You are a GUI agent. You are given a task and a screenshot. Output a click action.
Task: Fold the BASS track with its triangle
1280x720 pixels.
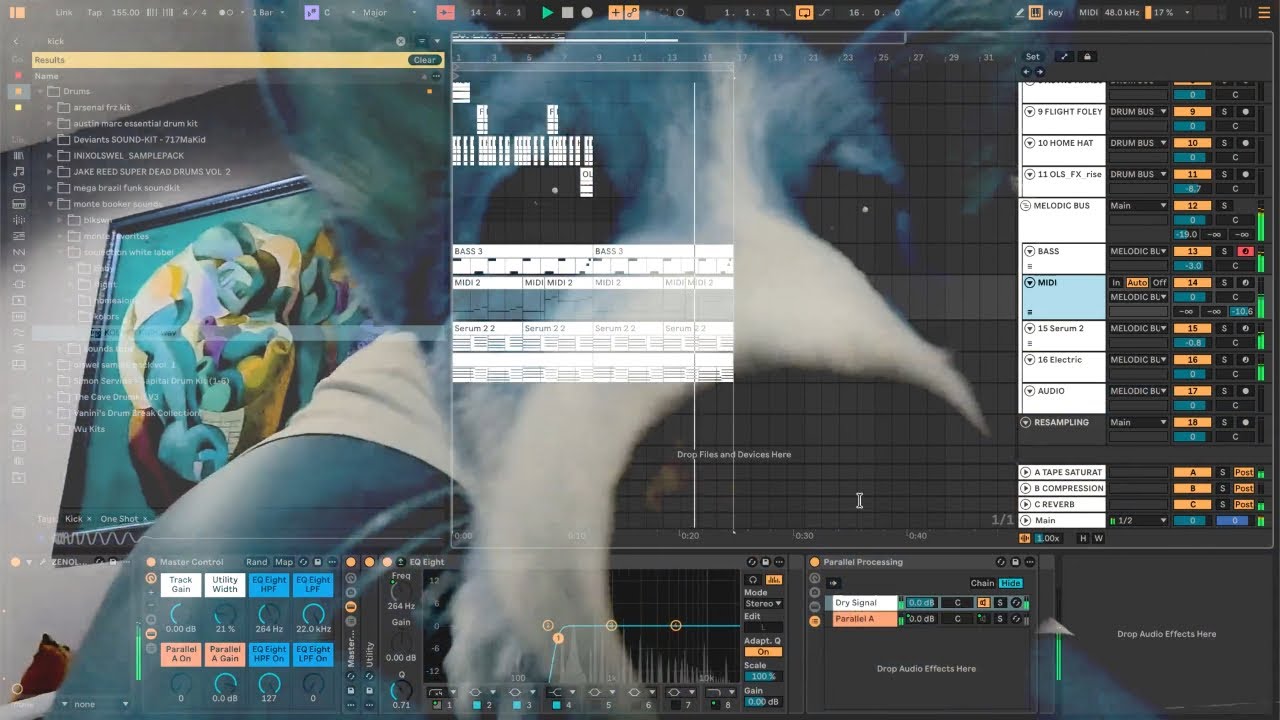pos(1029,252)
